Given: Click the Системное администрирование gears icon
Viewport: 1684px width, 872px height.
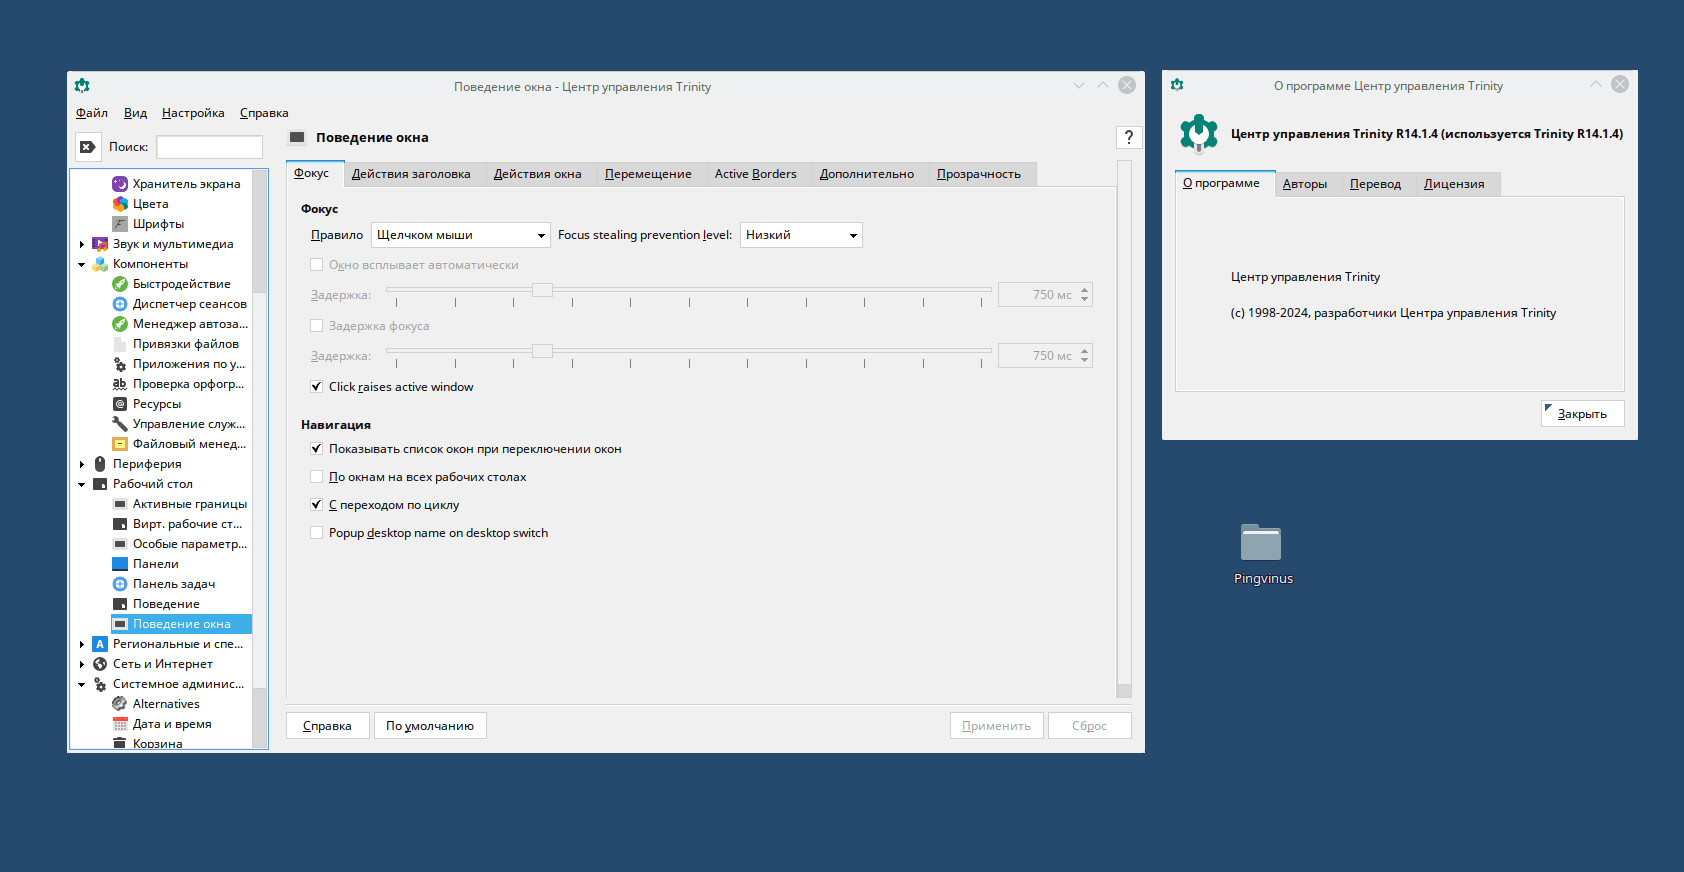Looking at the screenshot, I should pyautogui.click(x=100, y=684).
